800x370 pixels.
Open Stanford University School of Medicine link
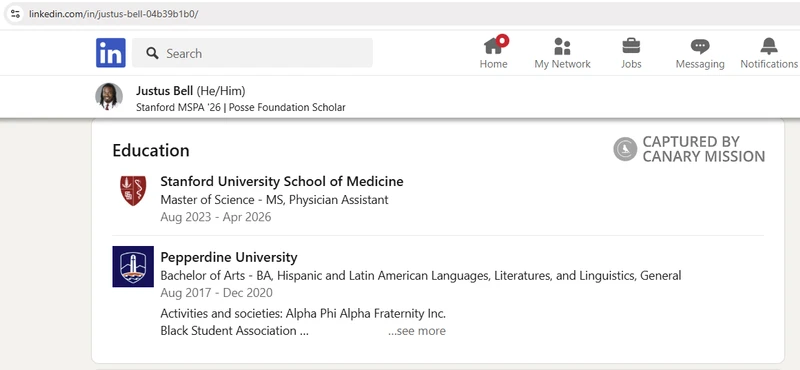click(x=282, y=181)
